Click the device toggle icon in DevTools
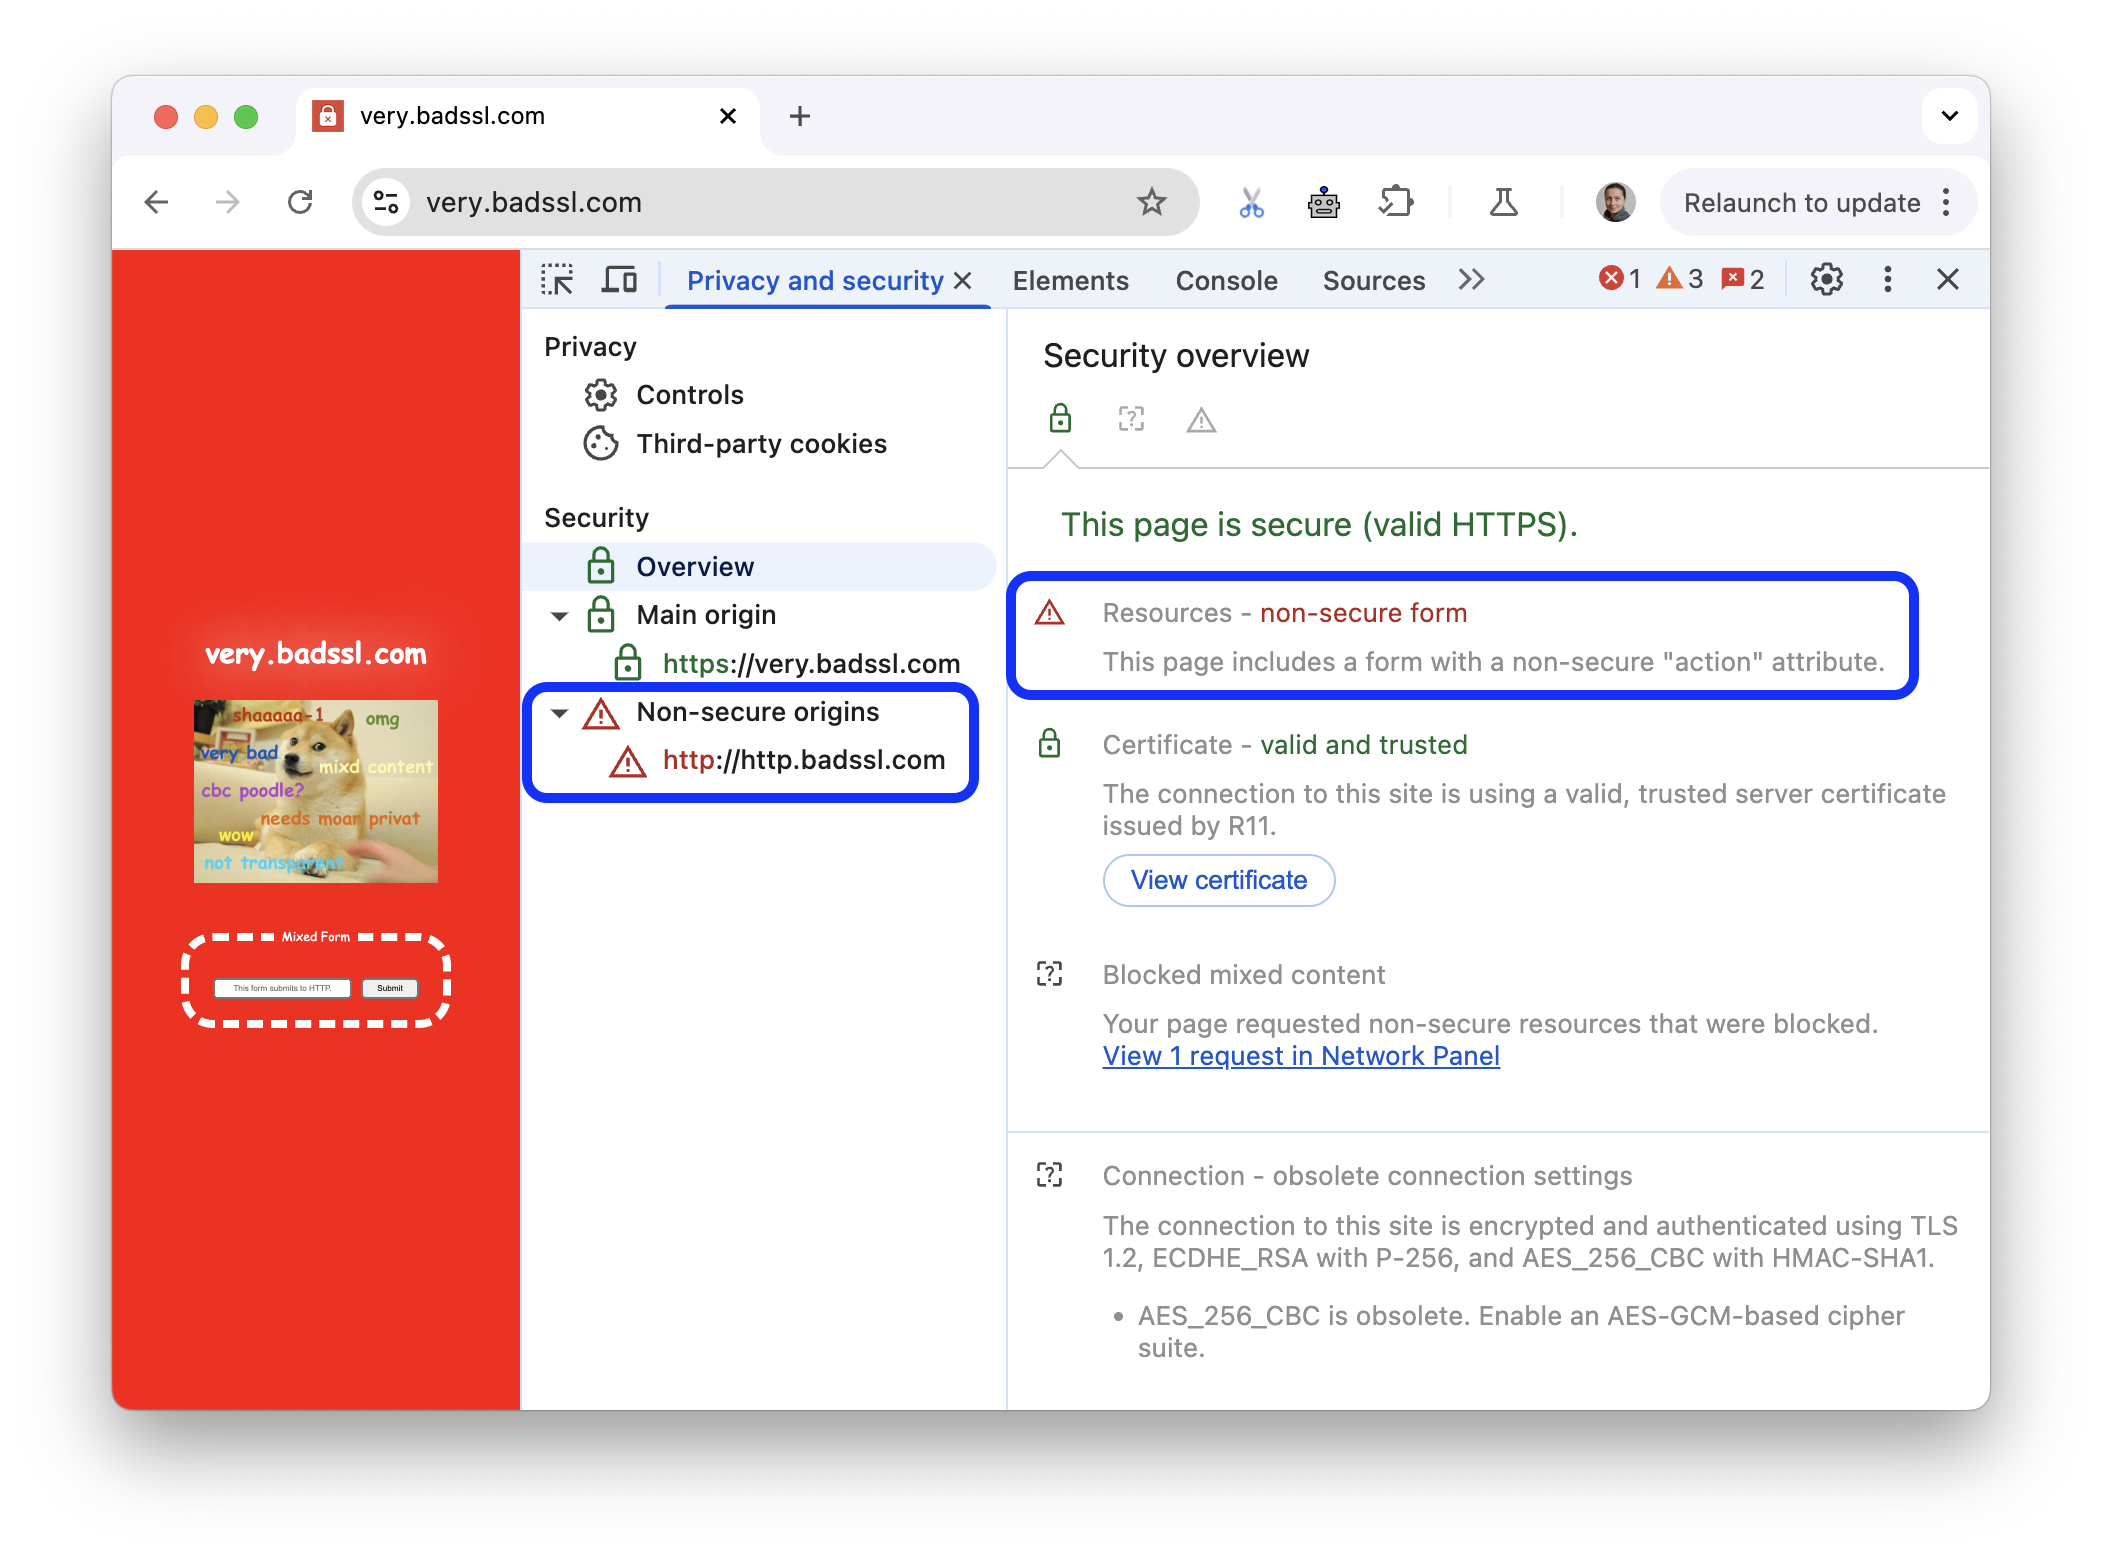The height and width of the screenshot is (1558, 2102). (625, 280)
